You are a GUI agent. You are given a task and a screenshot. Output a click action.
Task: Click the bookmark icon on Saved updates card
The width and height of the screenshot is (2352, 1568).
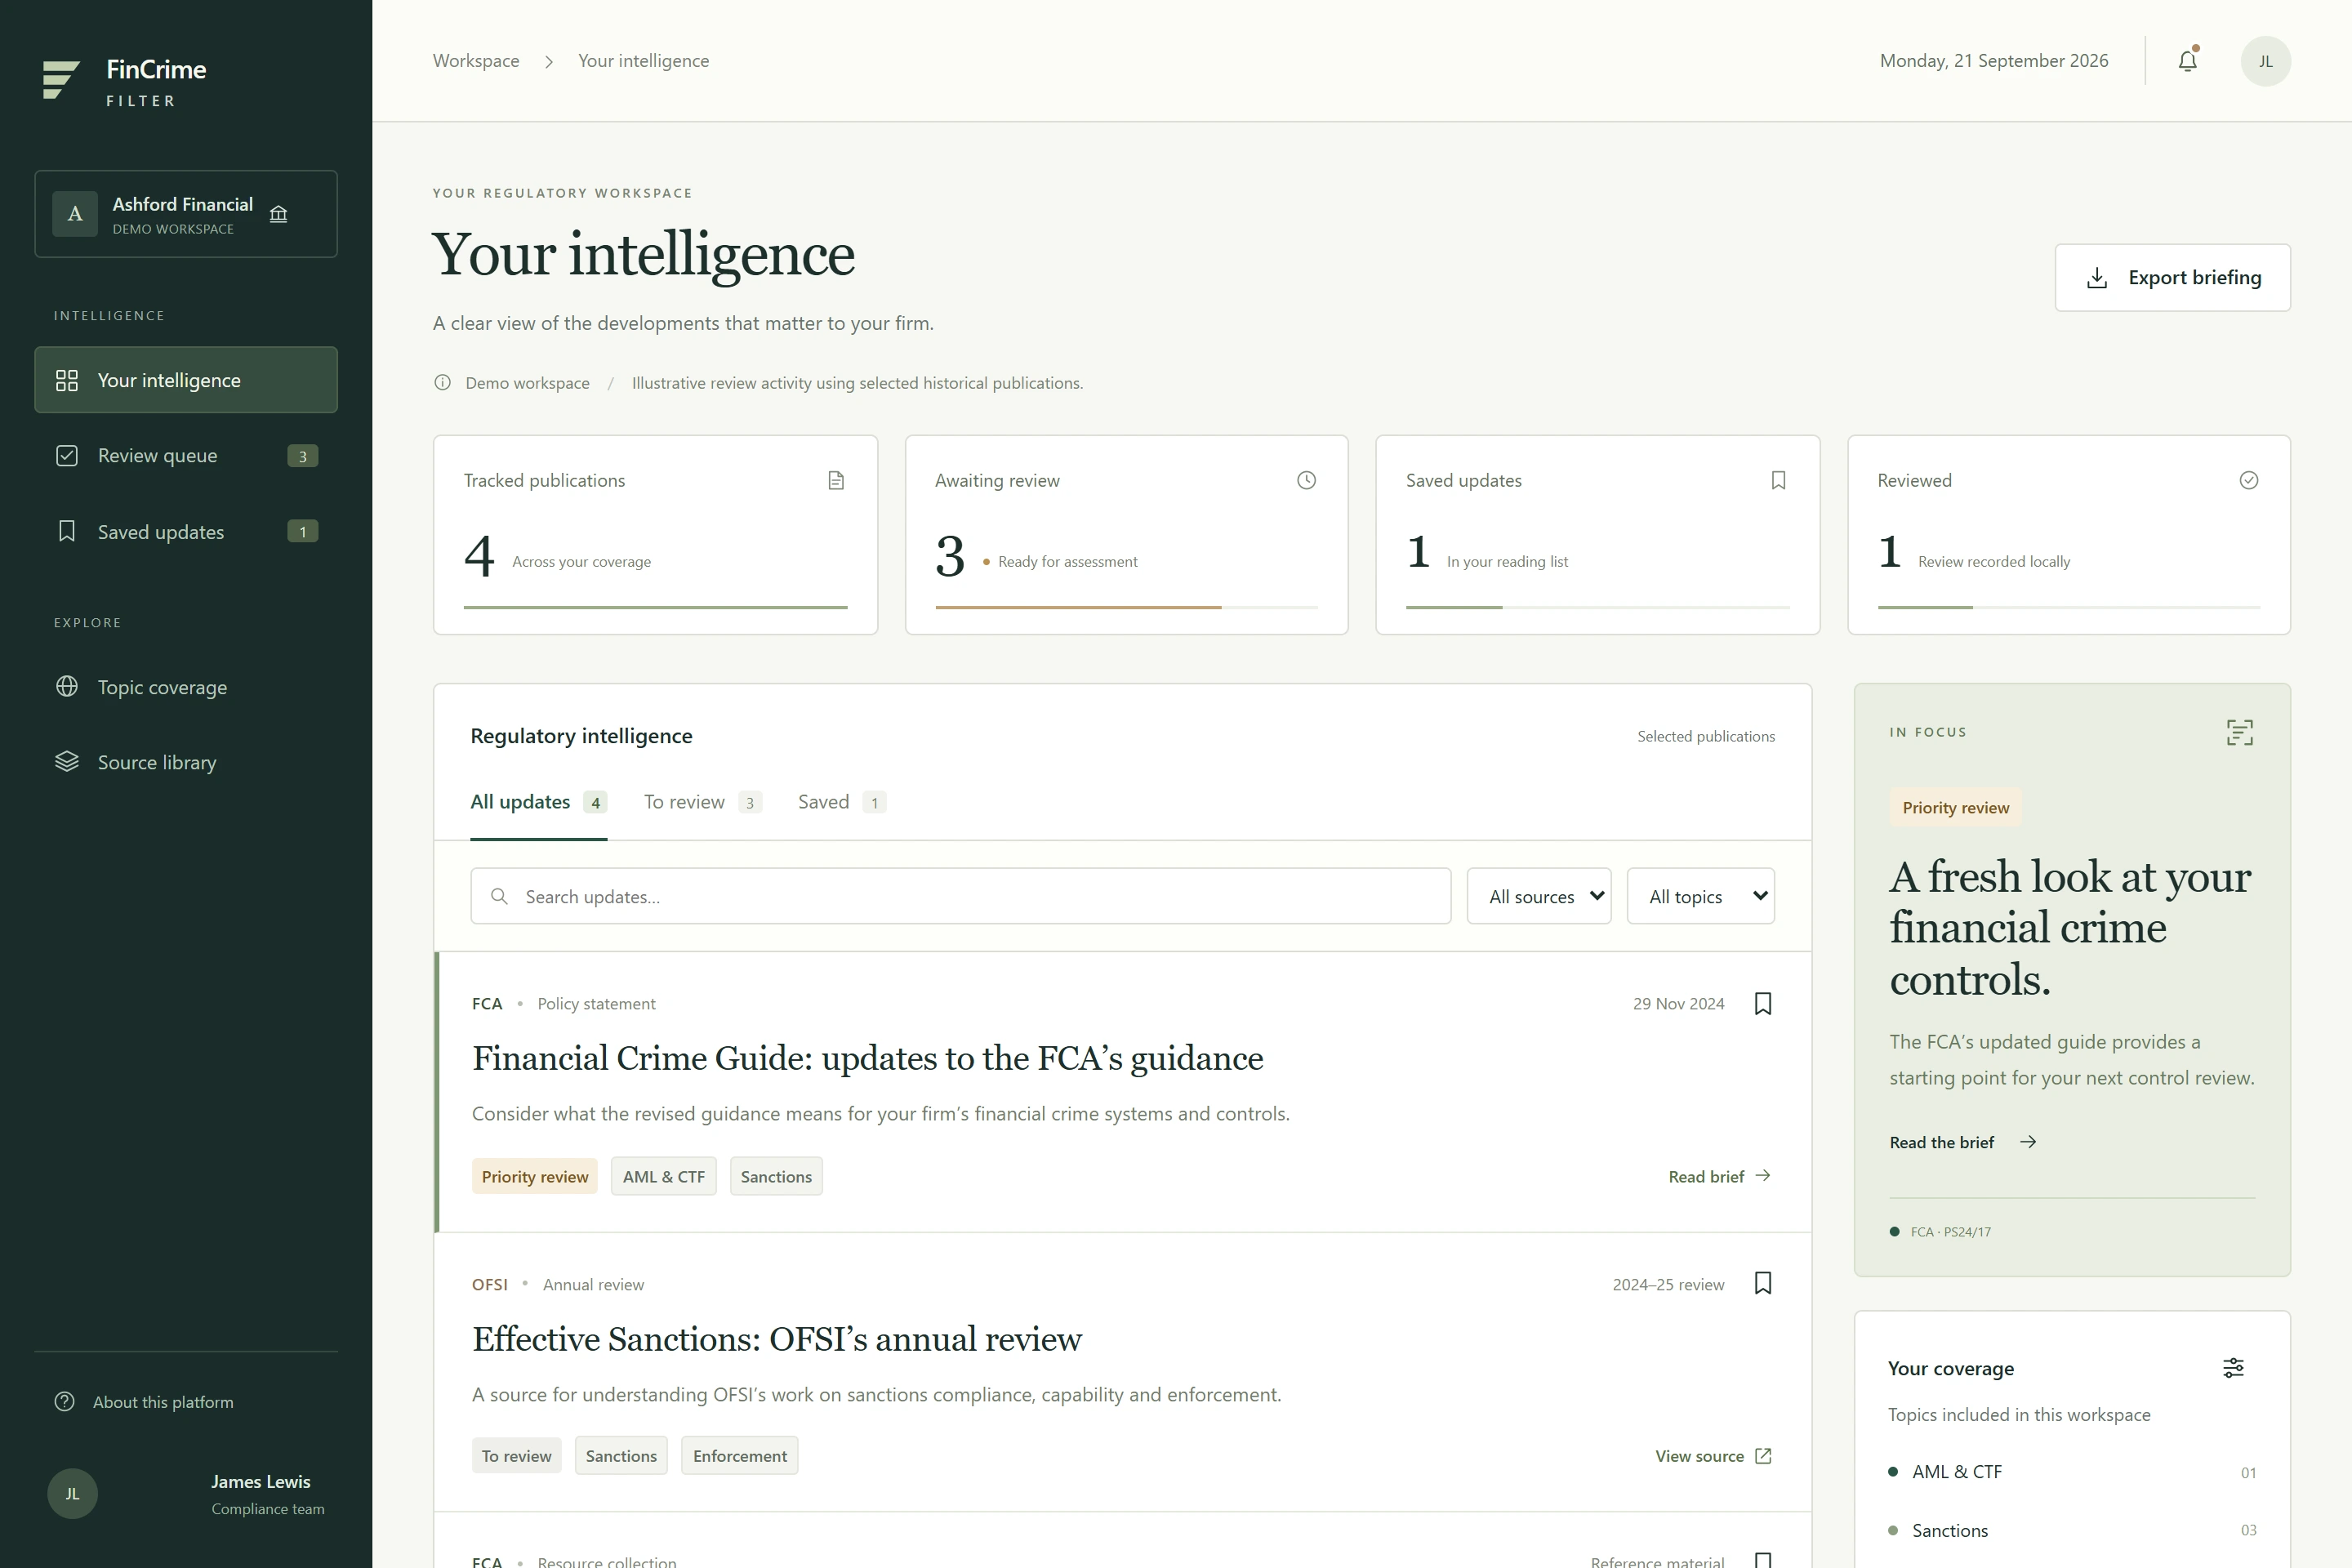pos(1778,481)
